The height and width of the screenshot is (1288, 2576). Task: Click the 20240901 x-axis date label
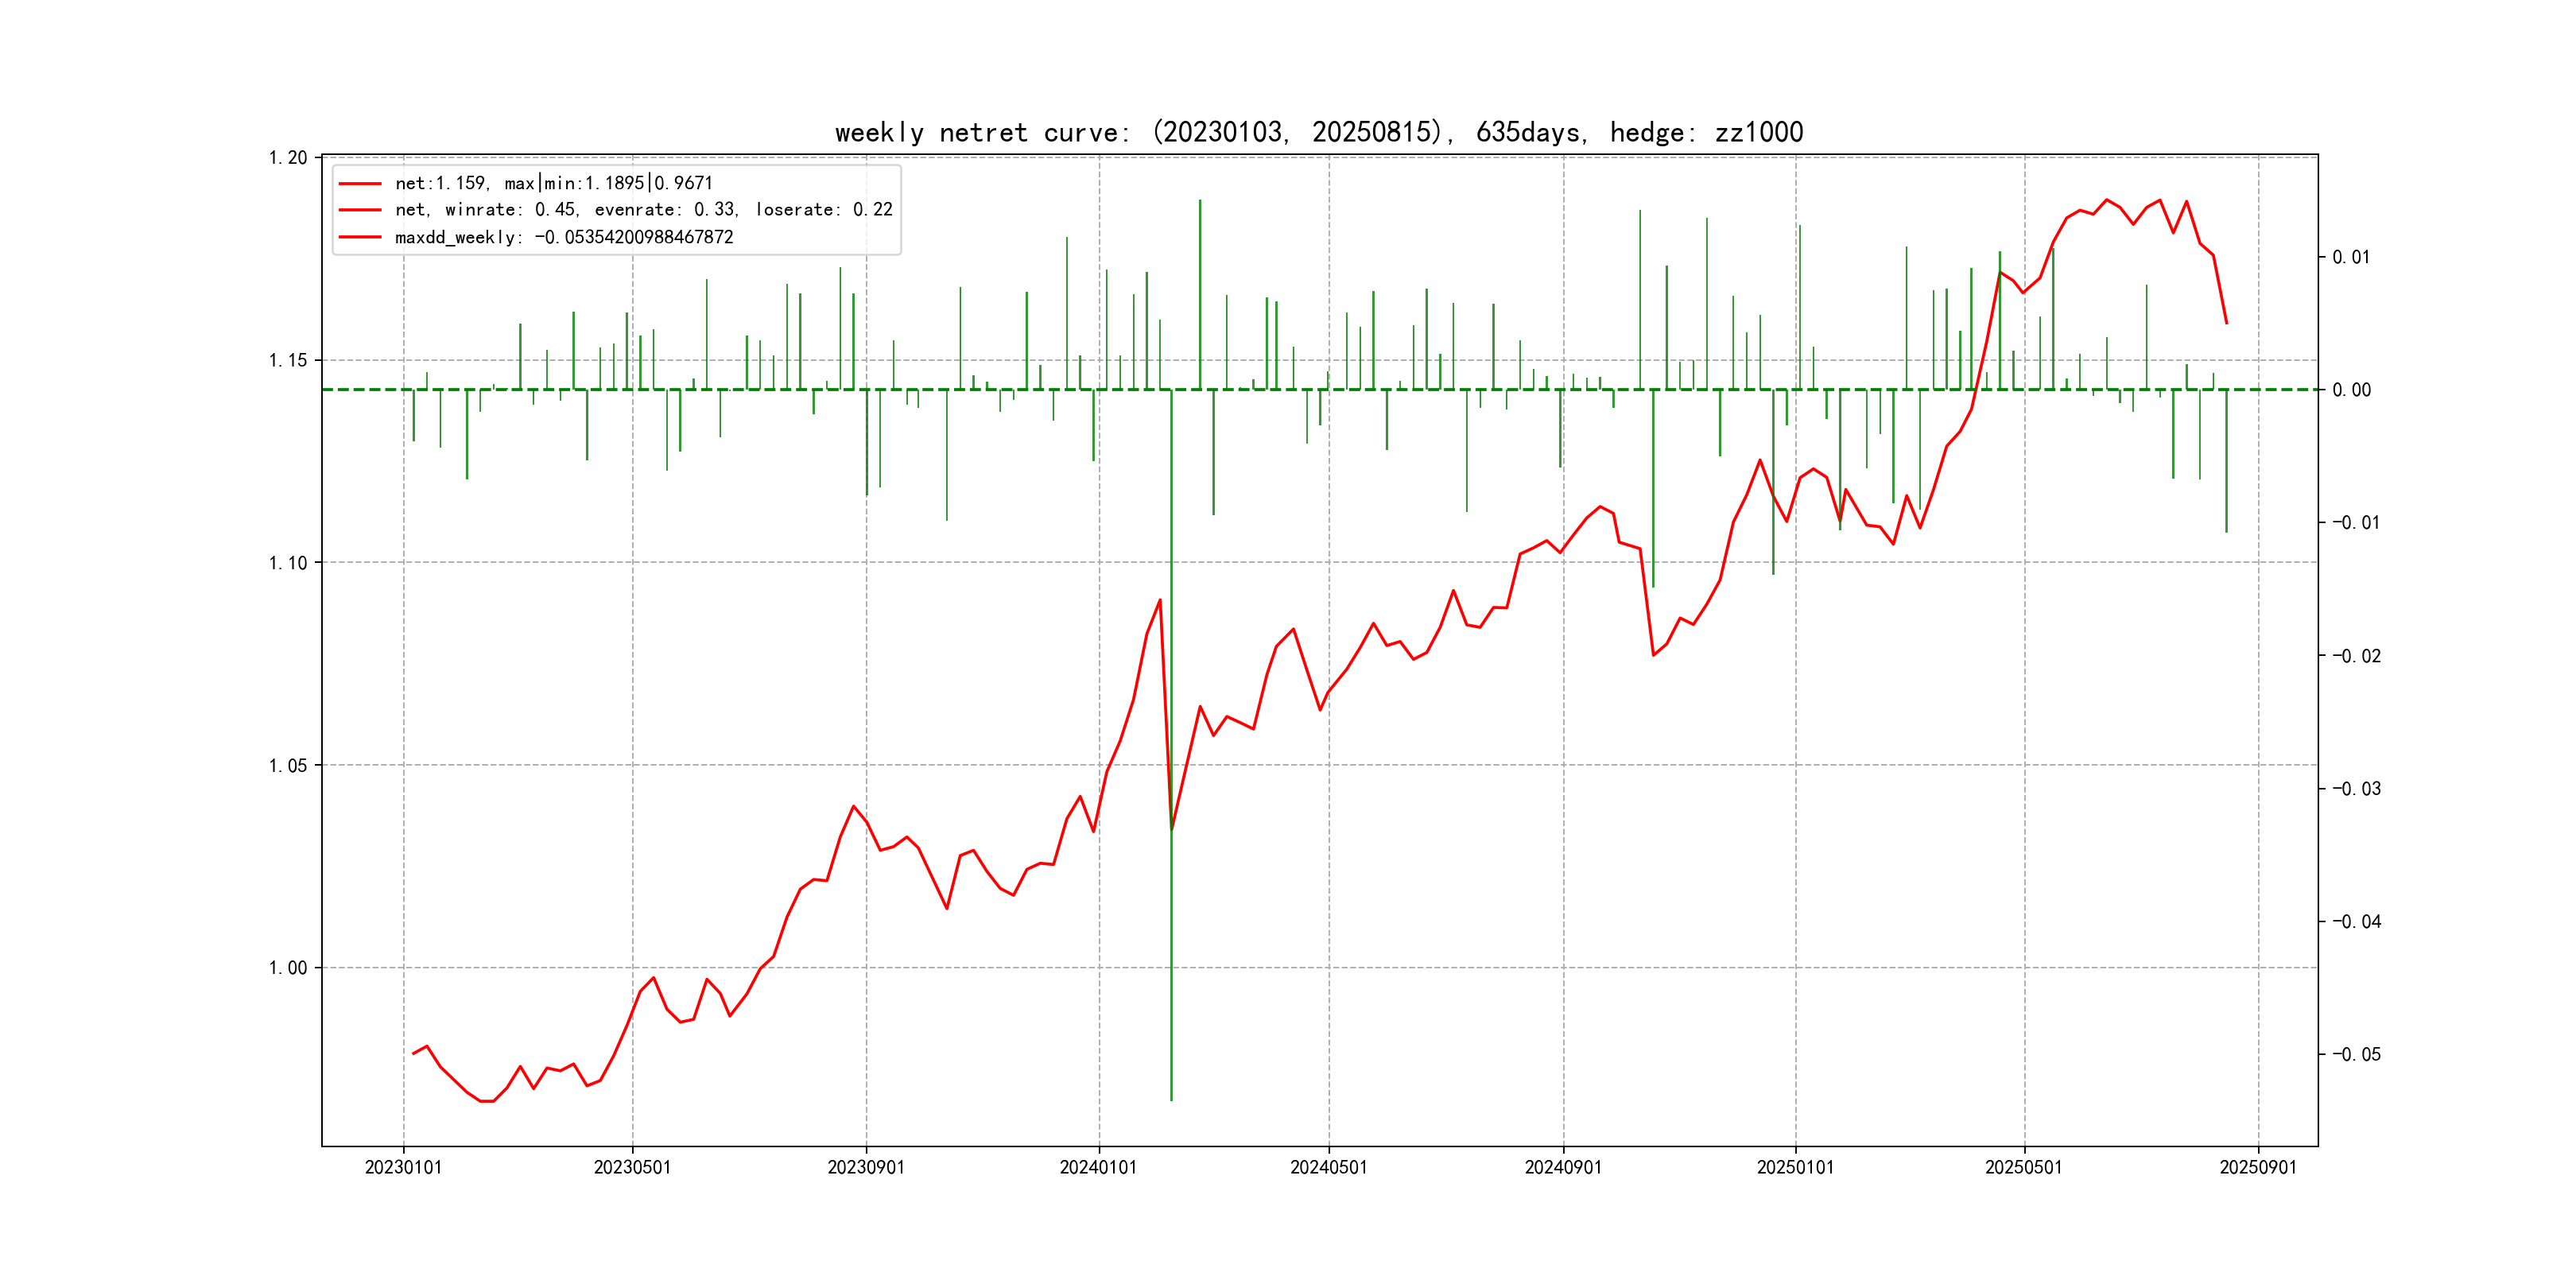[1563, 1168]
